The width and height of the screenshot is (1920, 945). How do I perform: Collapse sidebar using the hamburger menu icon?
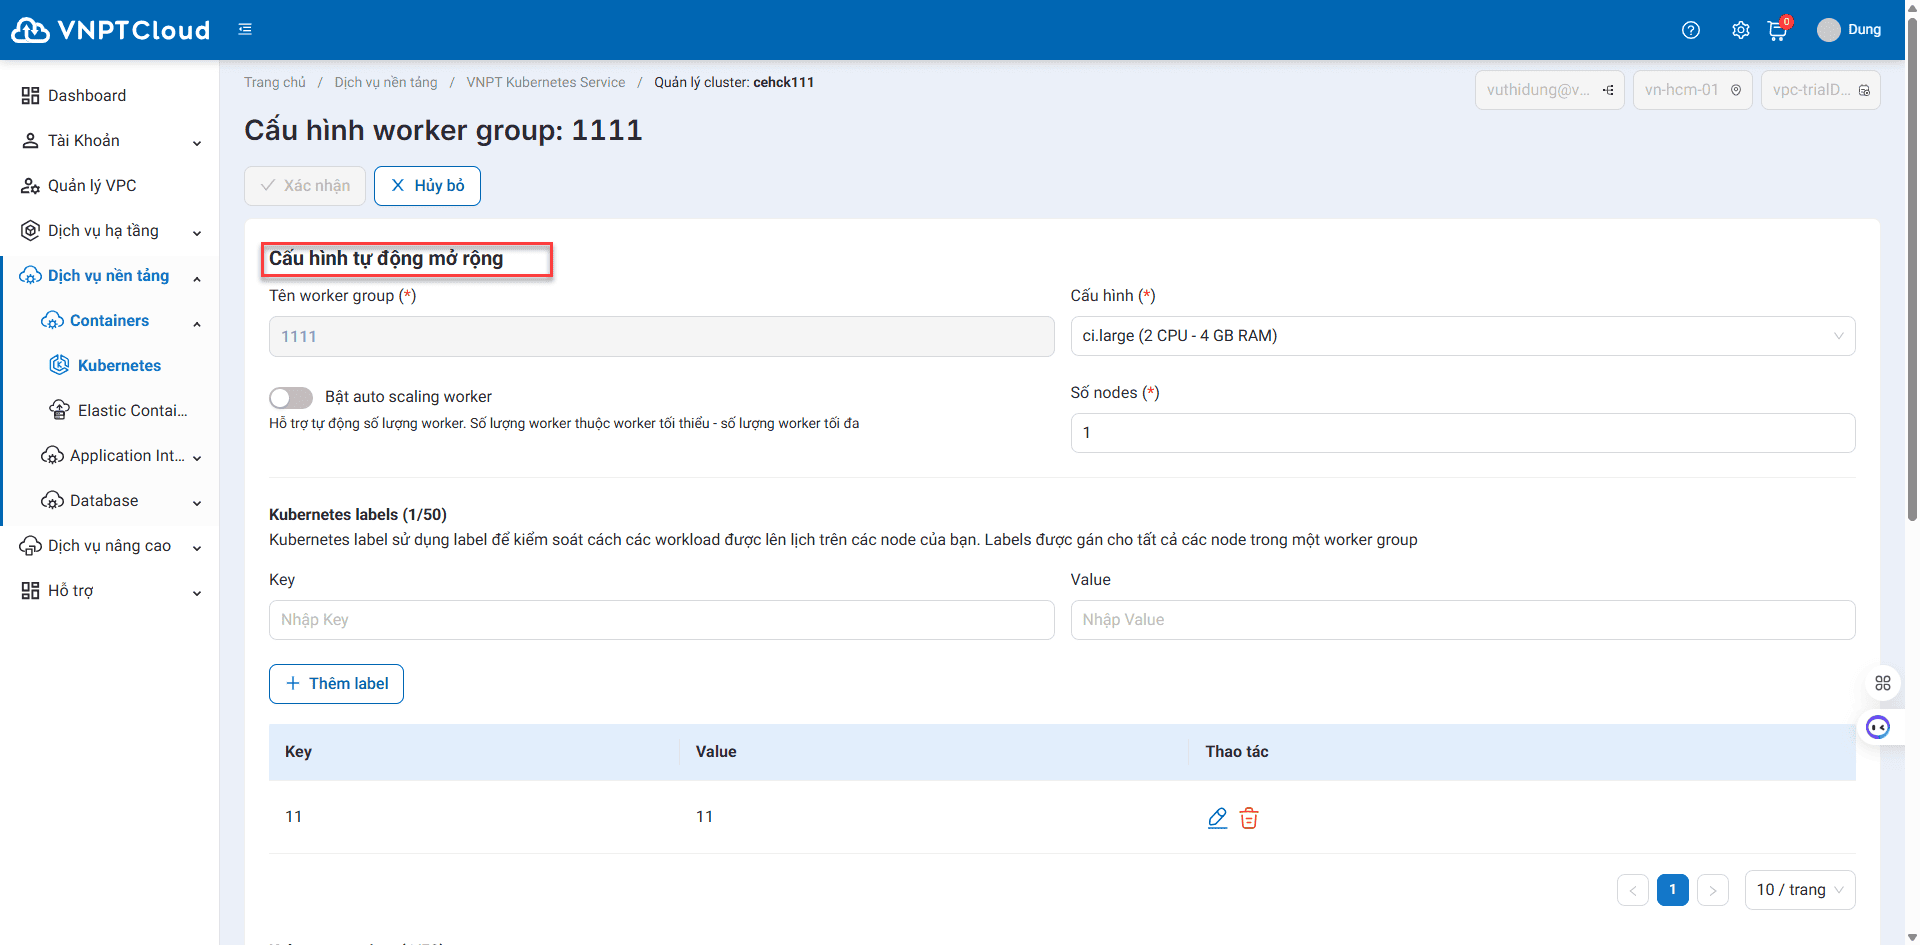[x=245, y=30]
